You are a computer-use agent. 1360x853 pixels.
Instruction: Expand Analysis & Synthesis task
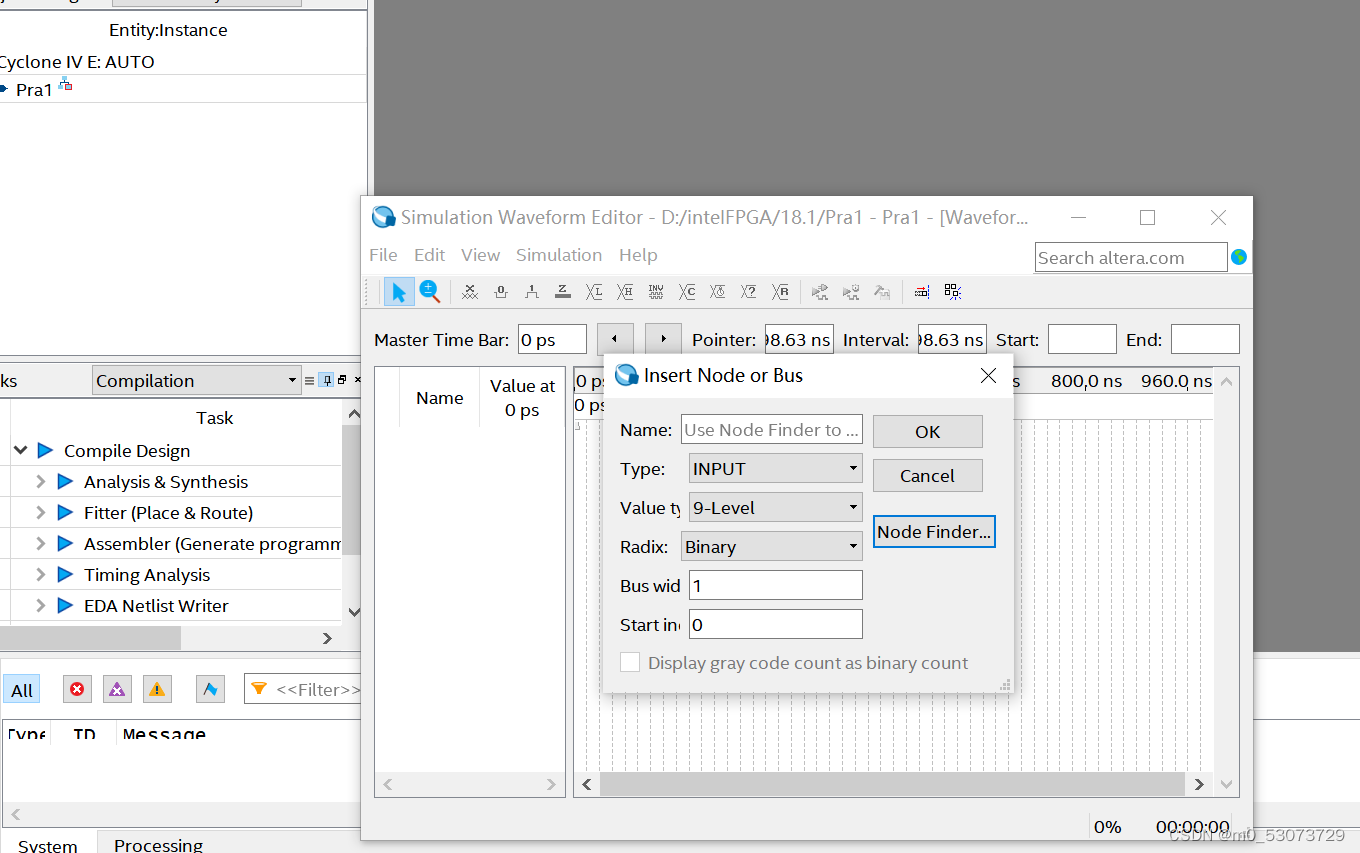coord(40,481)
